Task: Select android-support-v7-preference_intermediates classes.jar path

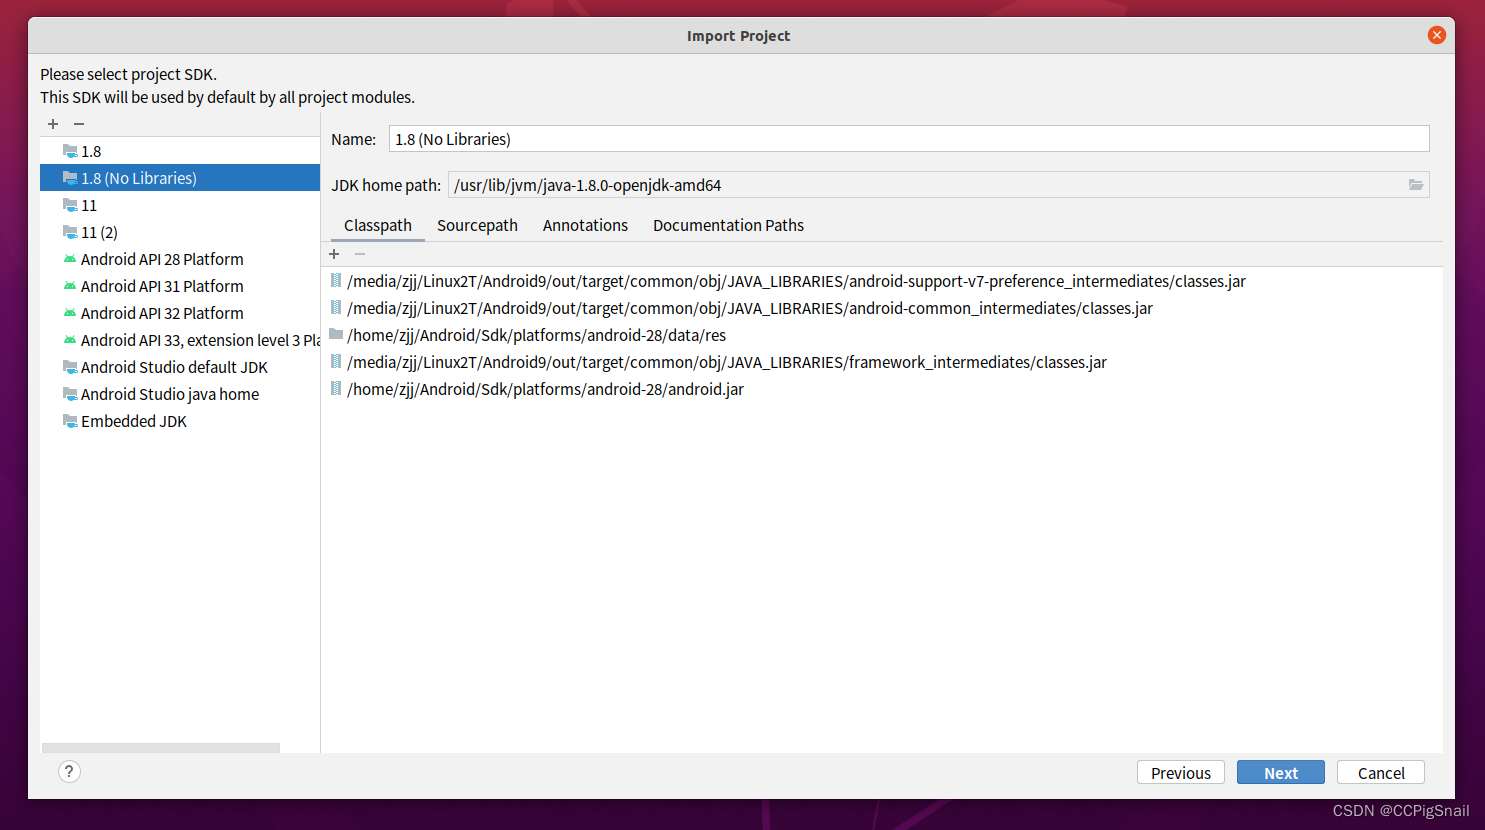Action: click(796, 281)
